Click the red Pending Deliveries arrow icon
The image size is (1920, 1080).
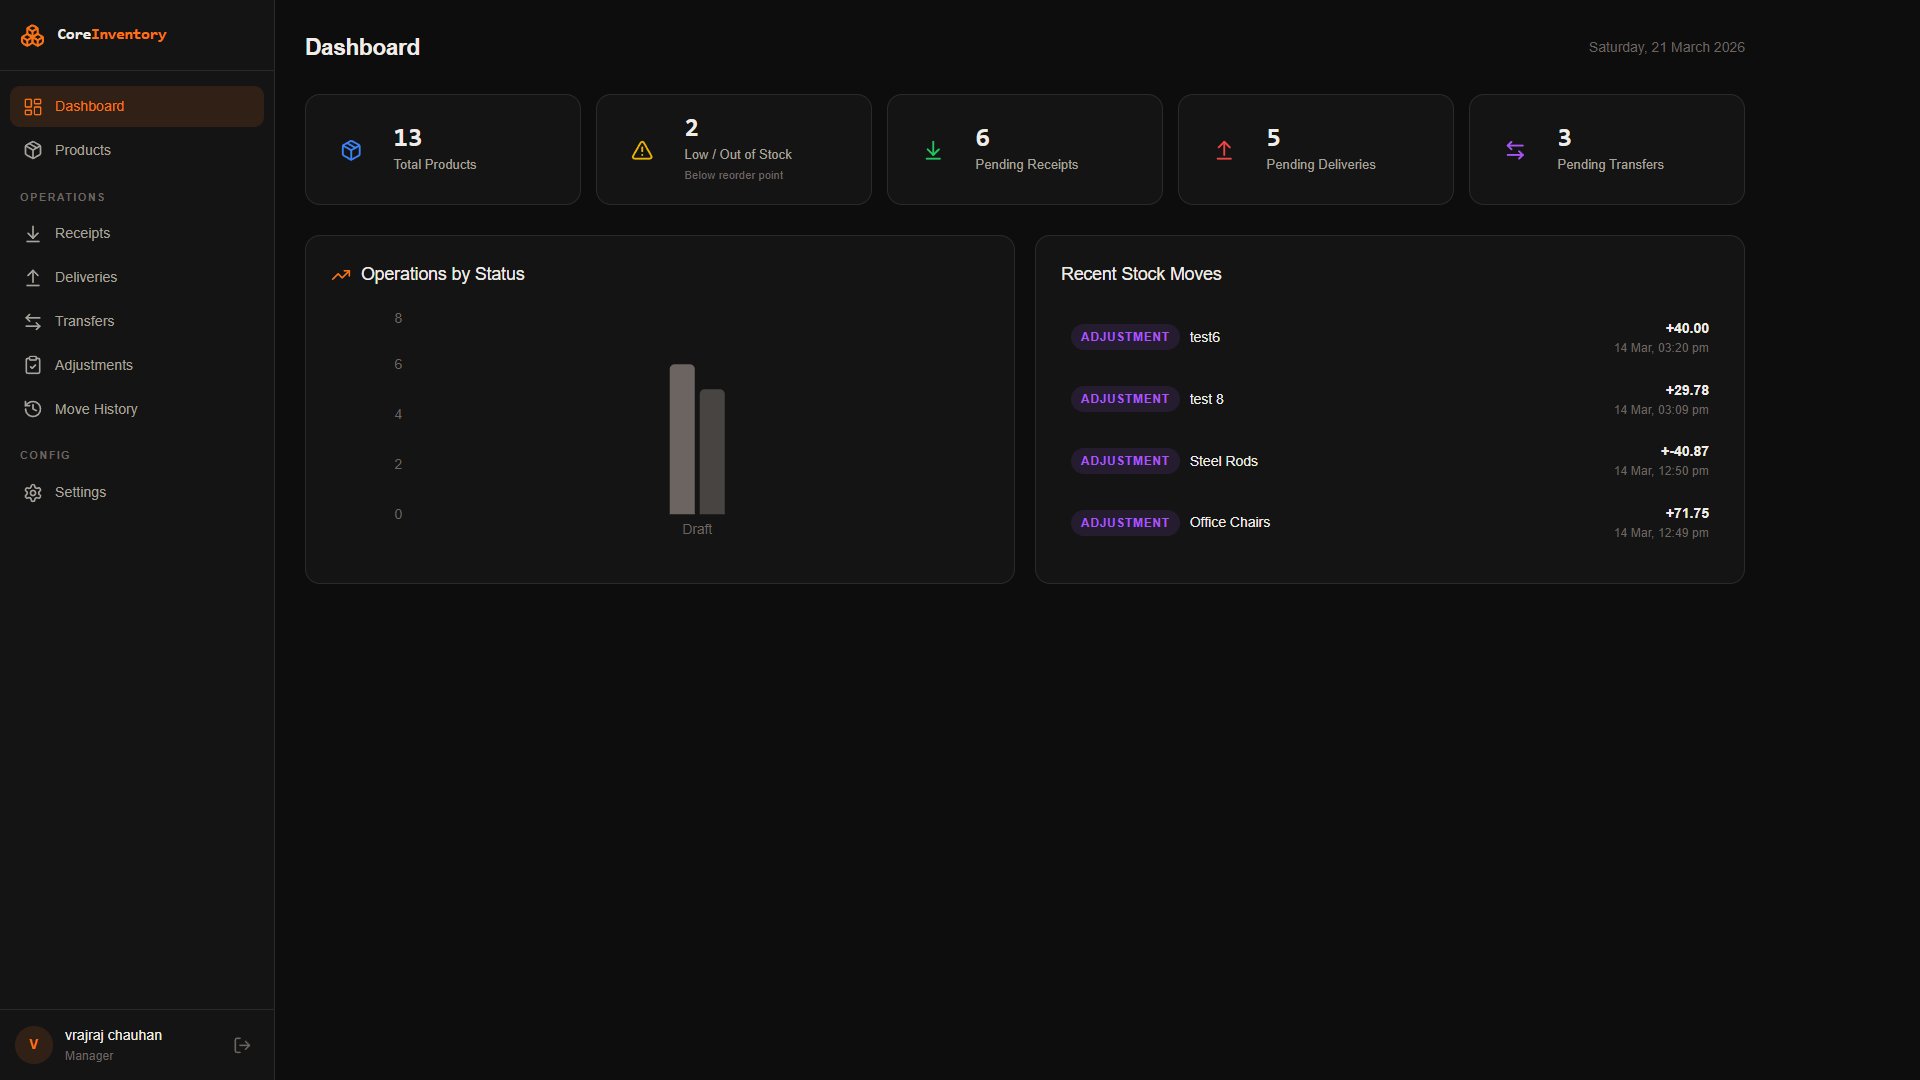click(x=1224, y=150)
